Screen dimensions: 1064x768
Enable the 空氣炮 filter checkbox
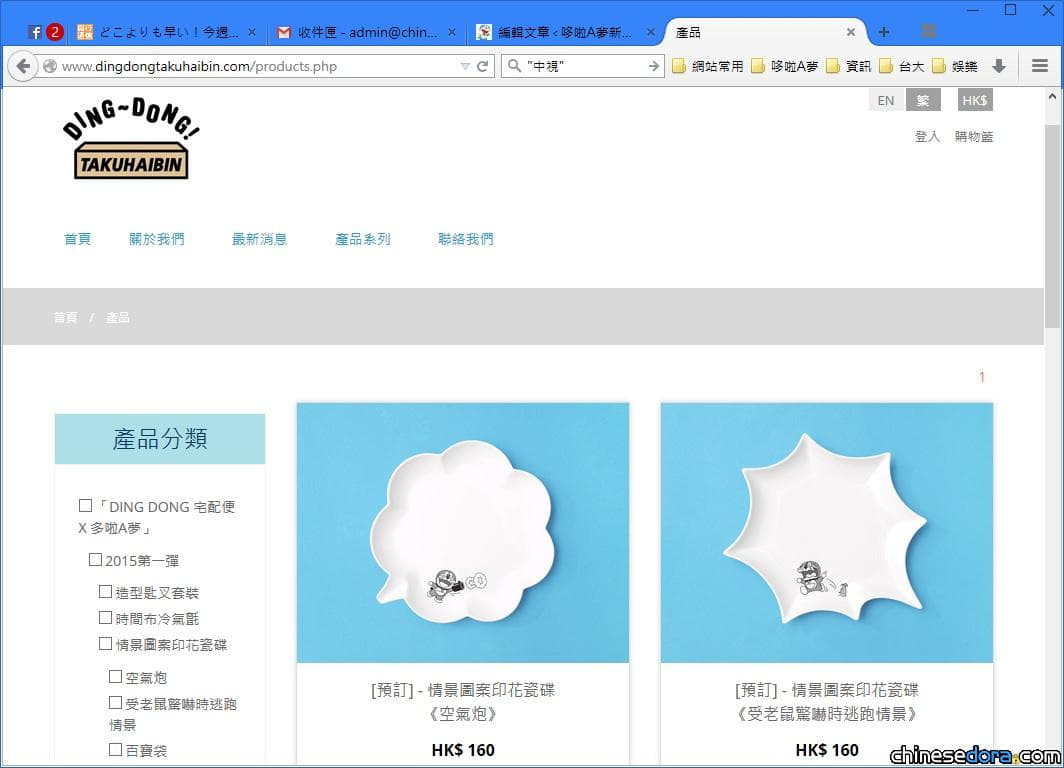click(115, 676)
